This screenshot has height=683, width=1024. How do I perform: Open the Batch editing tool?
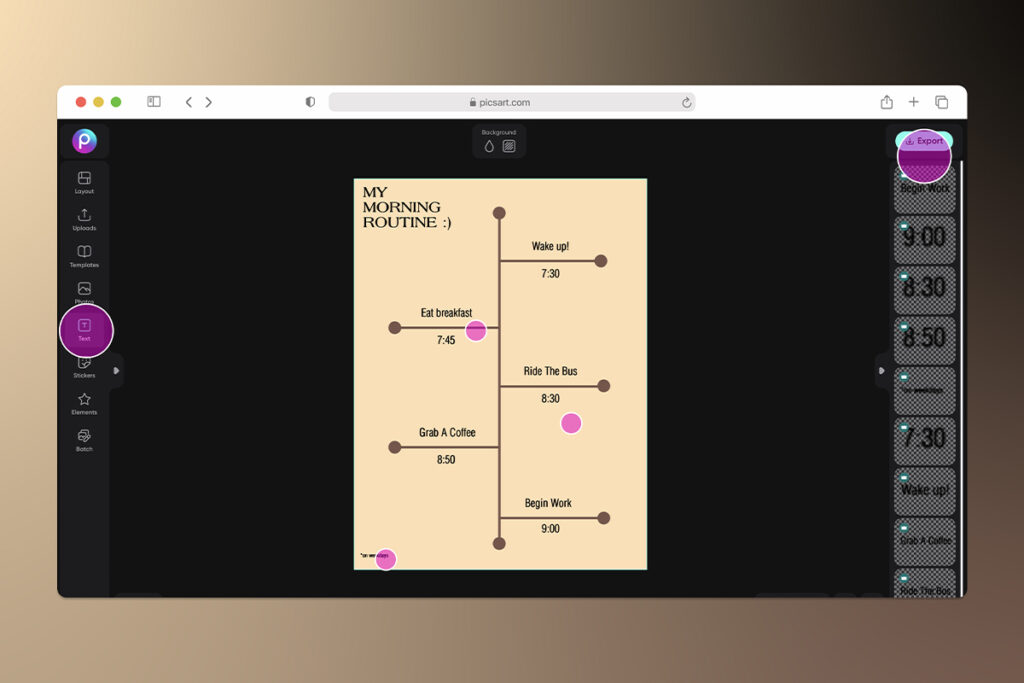click(x=84, y=439)
